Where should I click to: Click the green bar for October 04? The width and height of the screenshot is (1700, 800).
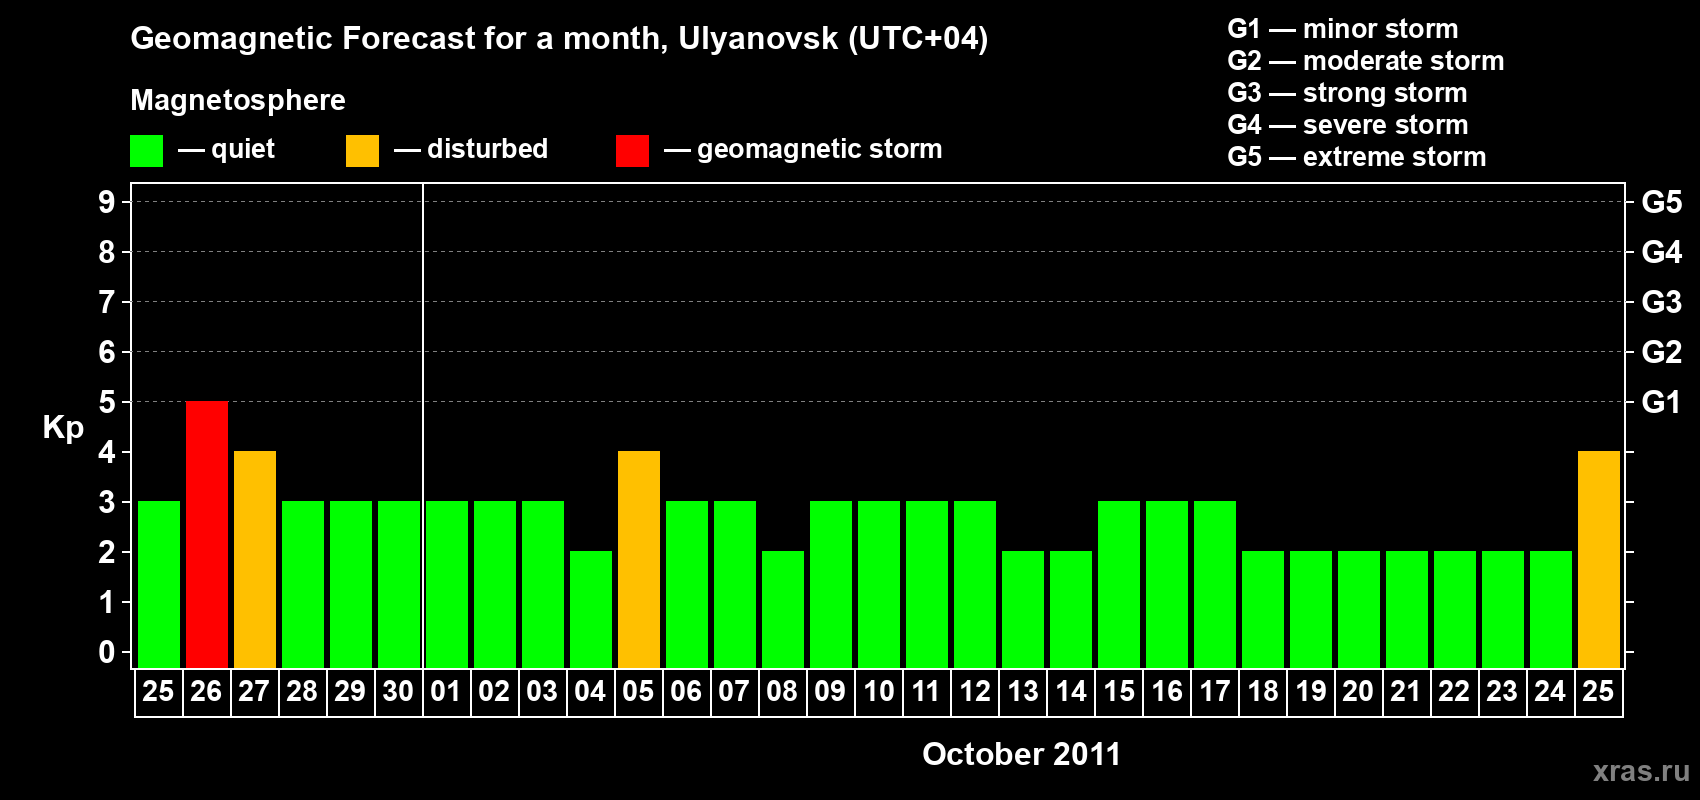pos(591,609)
